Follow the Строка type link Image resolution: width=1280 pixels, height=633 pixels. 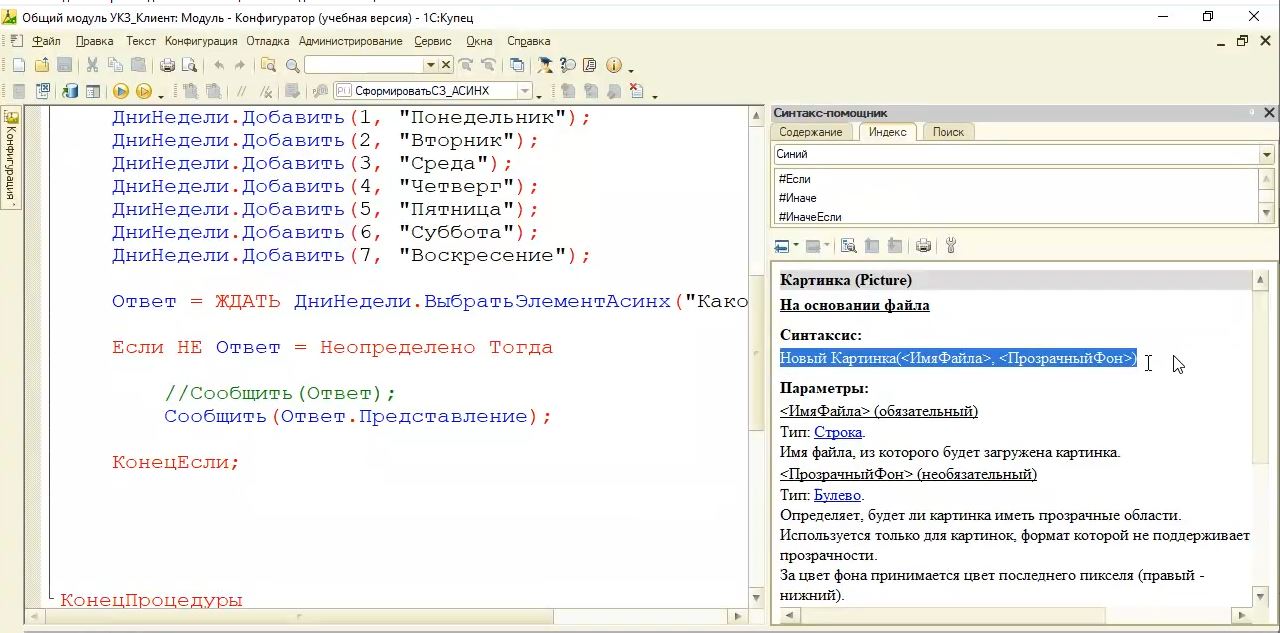pyautogui.click(x=838, y=432)
